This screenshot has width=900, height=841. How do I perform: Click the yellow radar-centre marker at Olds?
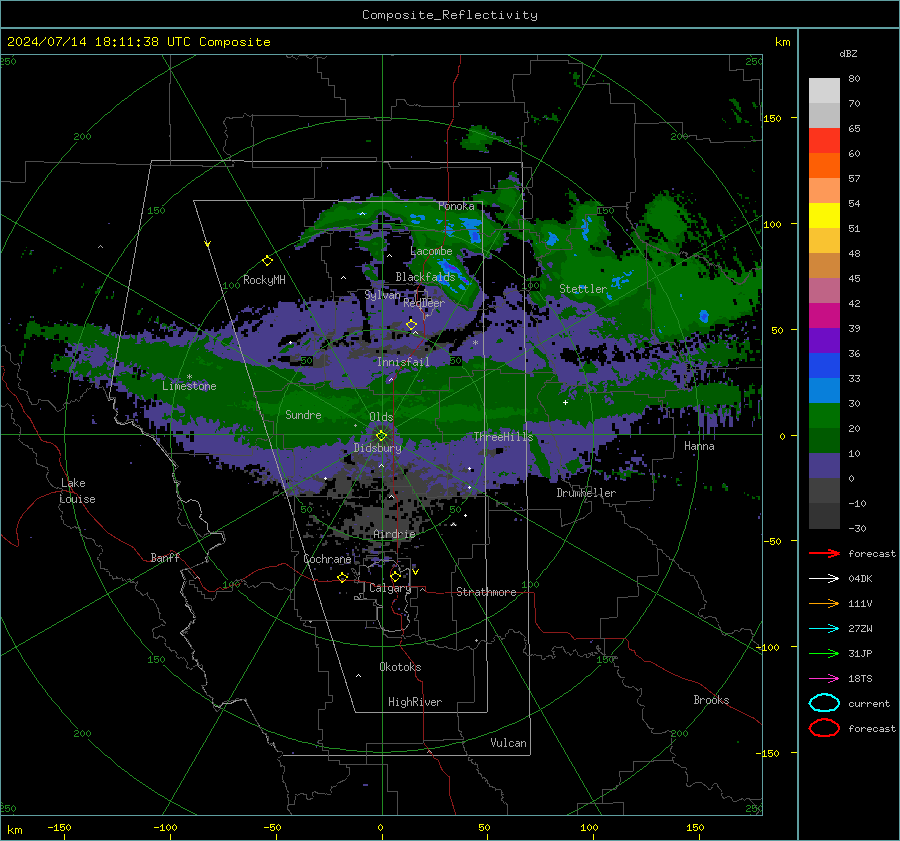pos(382,435)
